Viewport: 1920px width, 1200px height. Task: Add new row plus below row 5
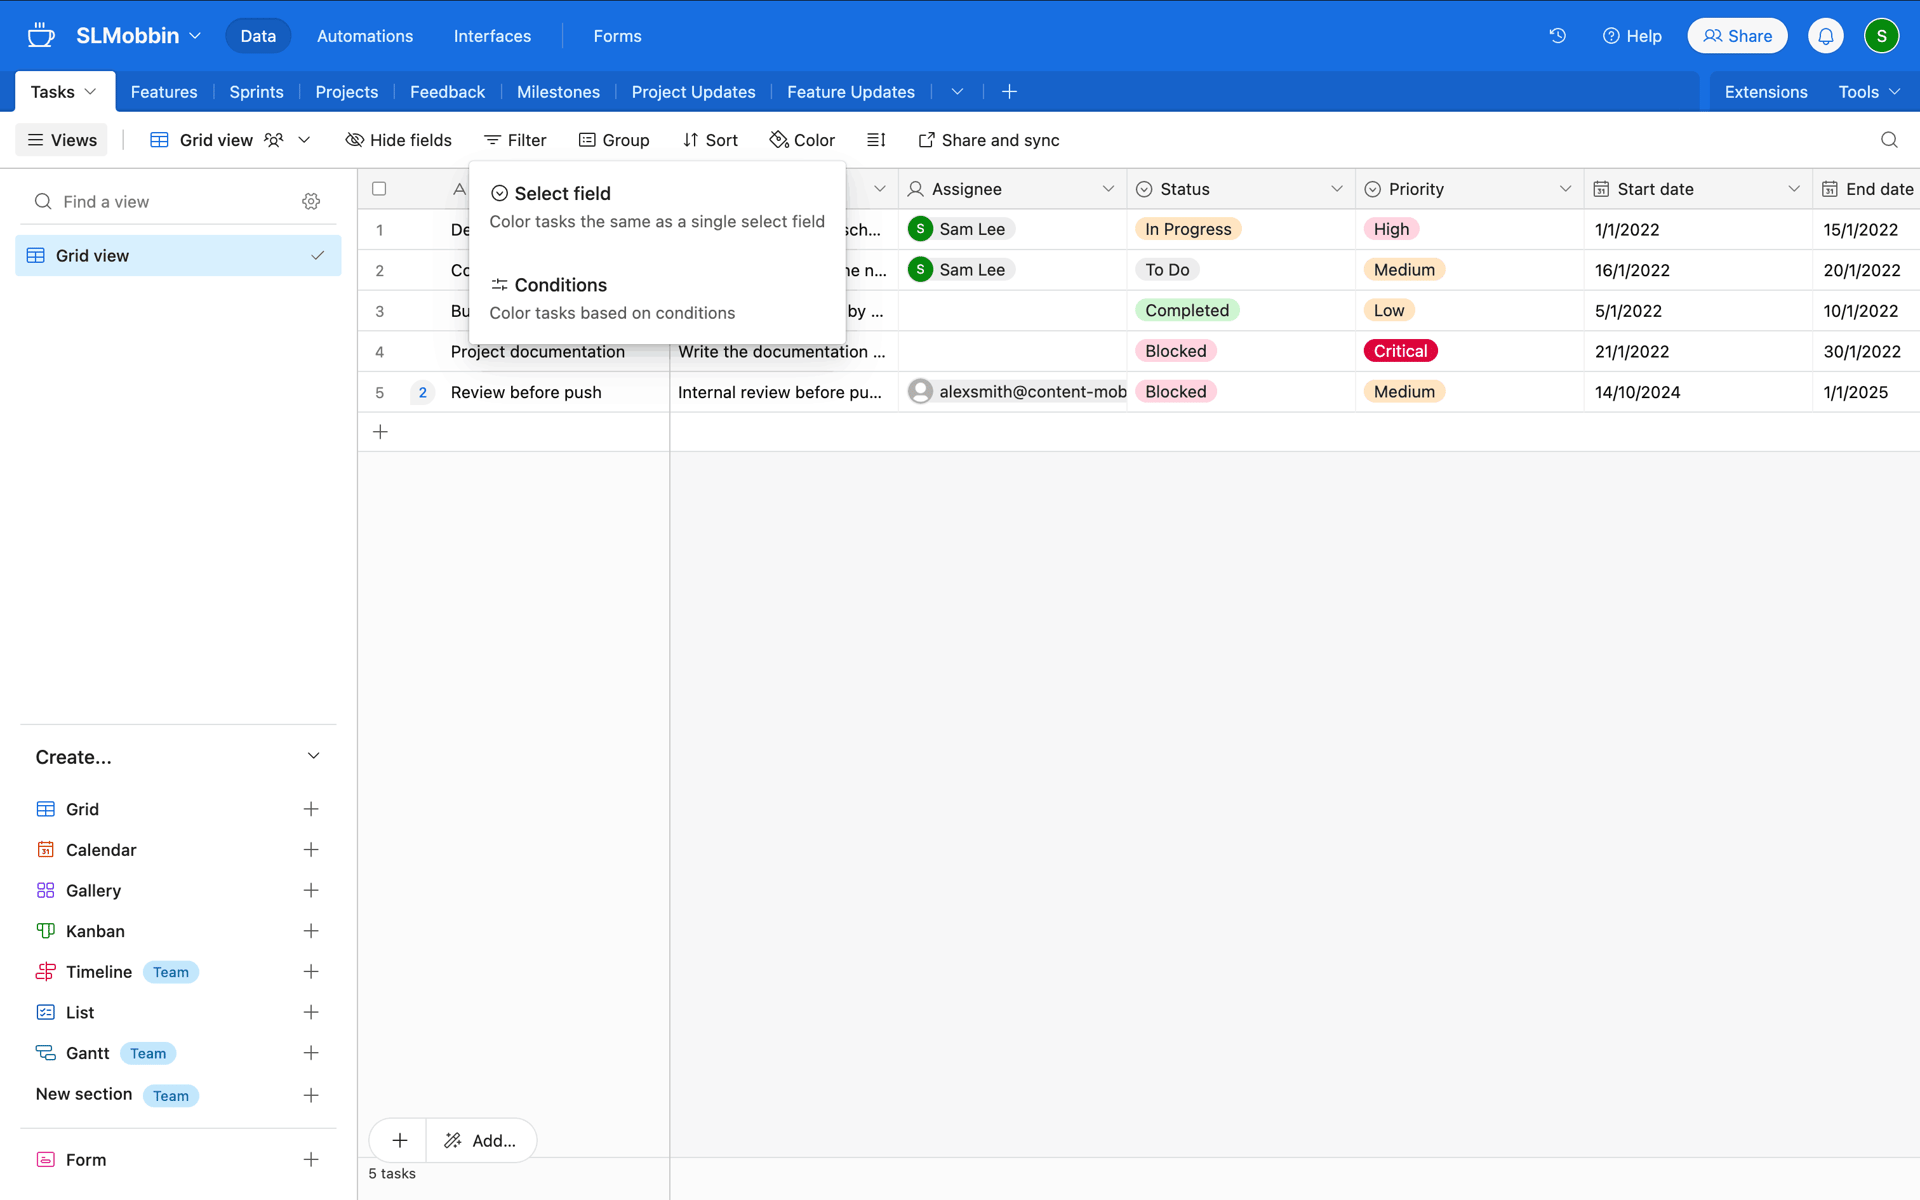380,432
